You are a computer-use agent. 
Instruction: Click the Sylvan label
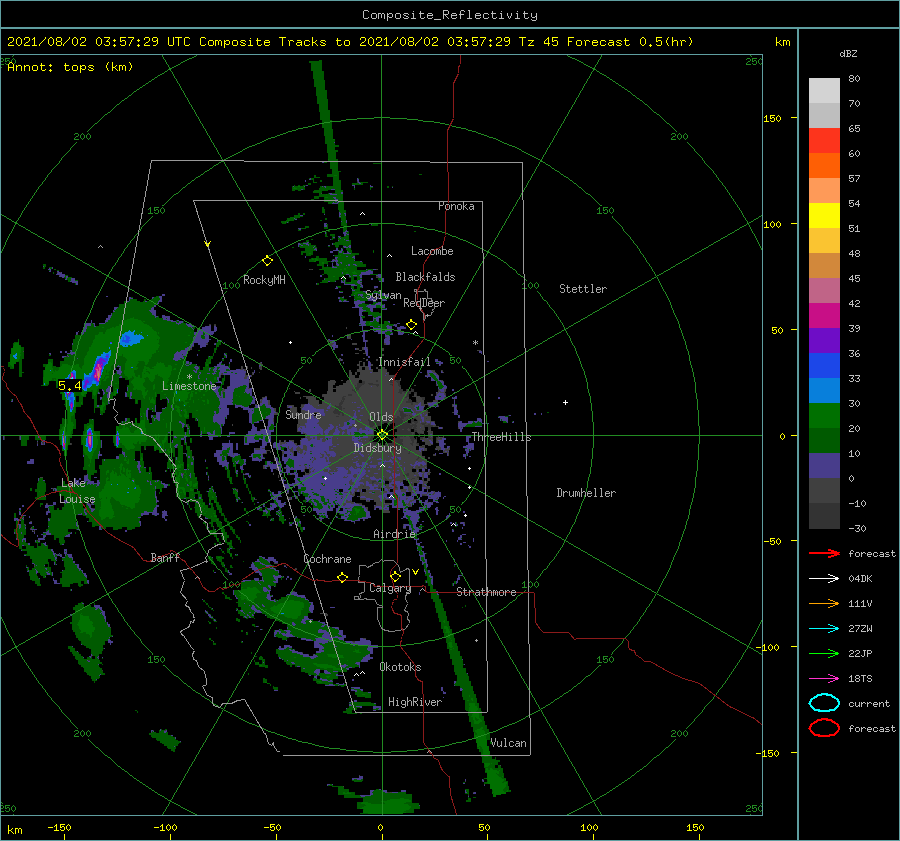383,295
